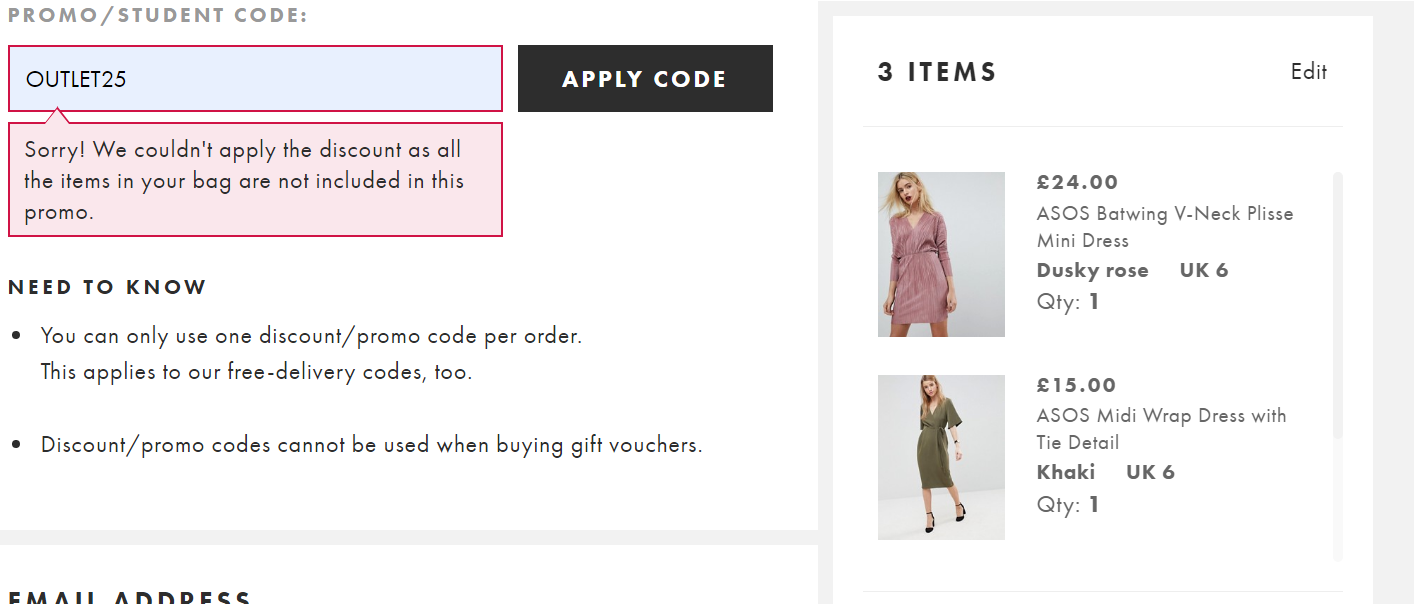Click the PROMO/STUDENT CODE label
1414x604 pixels.
tap(158, 16)
